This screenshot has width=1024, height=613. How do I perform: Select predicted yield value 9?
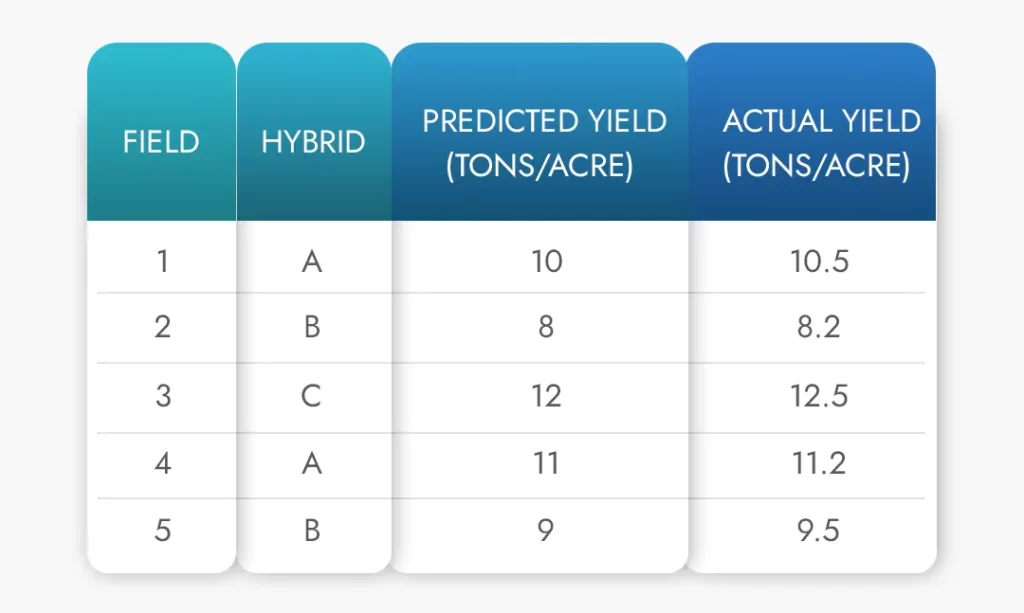point(546,530)
